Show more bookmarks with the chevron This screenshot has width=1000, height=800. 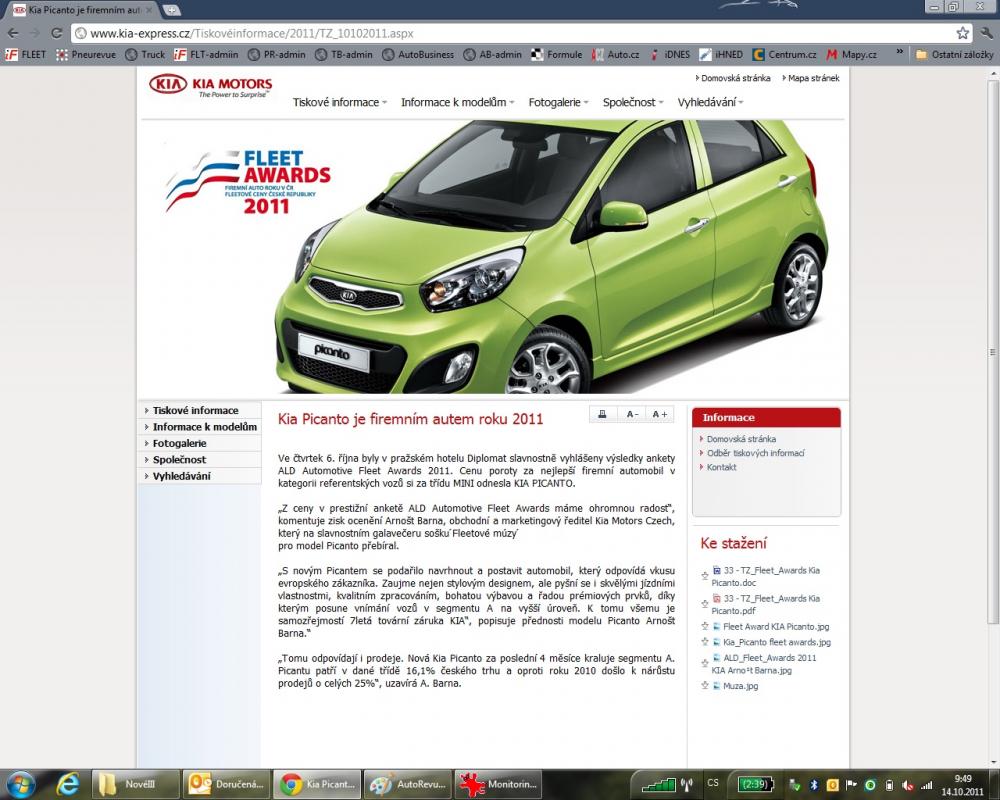(x=900, y=54)
